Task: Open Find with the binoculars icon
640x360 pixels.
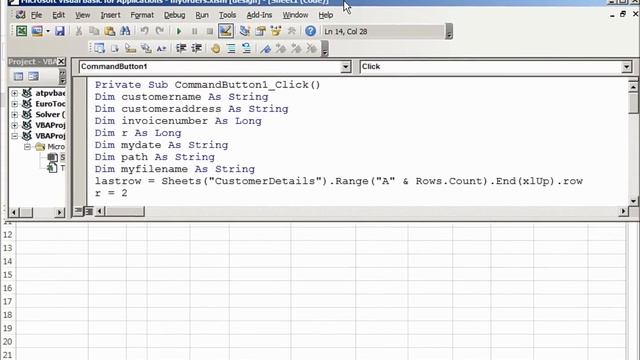Action: click(x=125, y=31)
